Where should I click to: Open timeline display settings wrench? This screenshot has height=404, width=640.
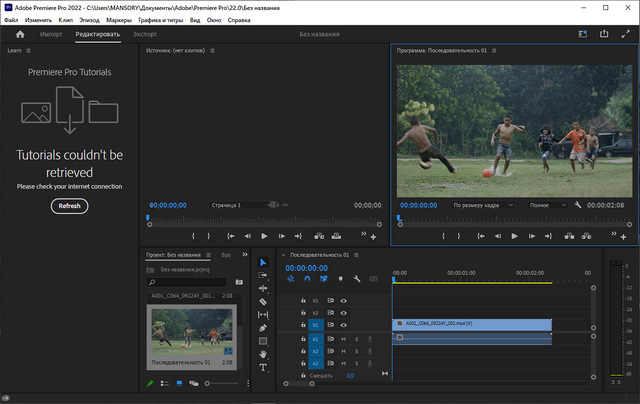355,279
